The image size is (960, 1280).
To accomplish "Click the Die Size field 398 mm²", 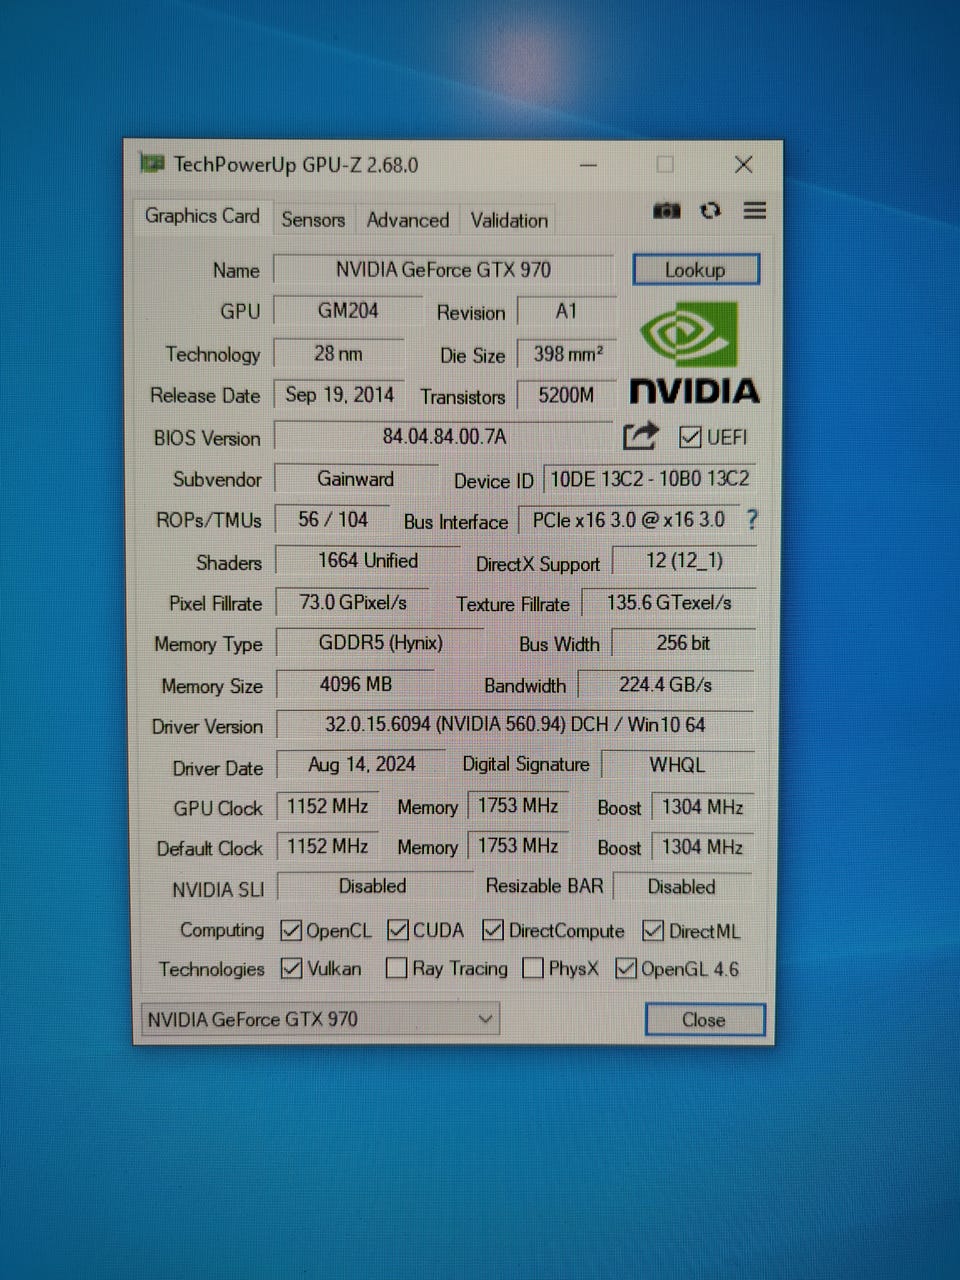I will click(x=567, y=353).
